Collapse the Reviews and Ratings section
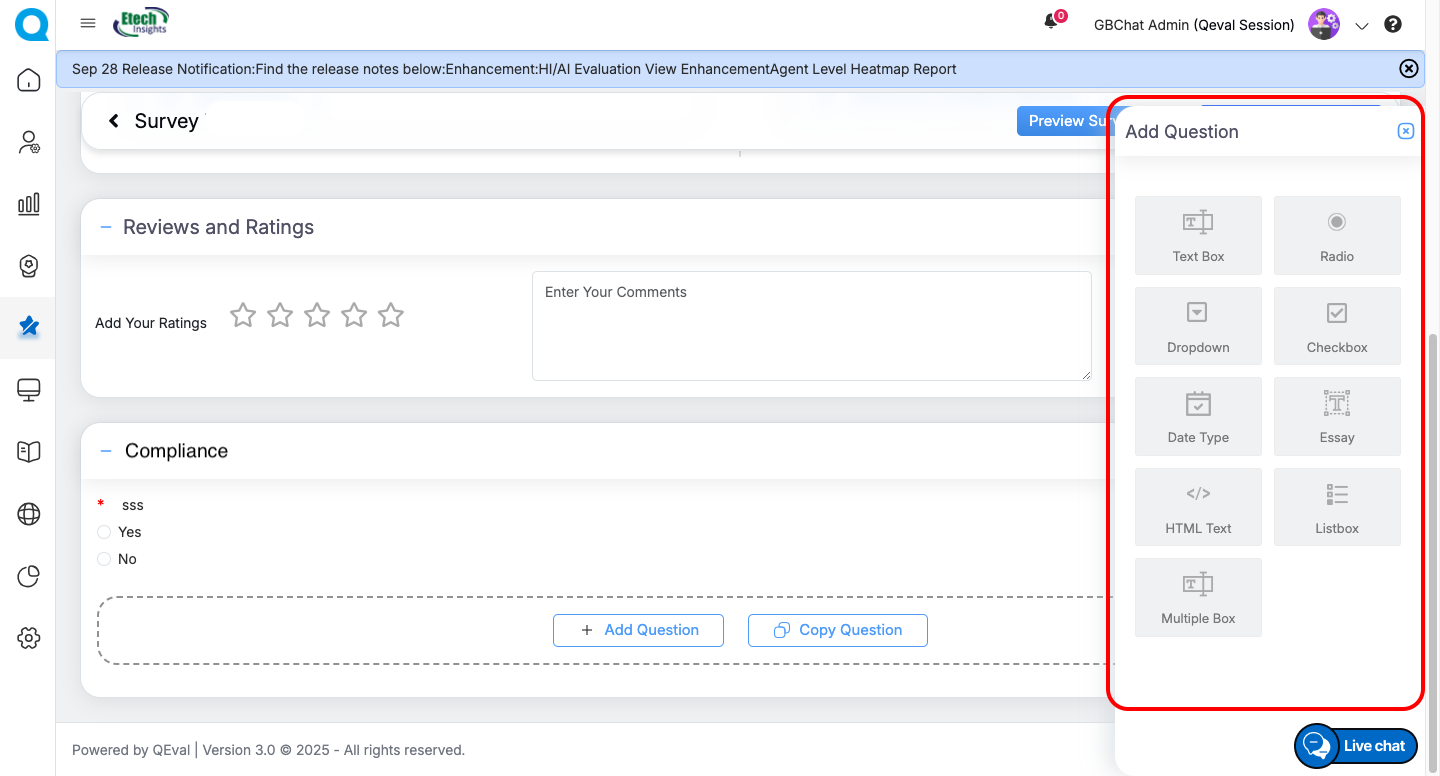This screenshot has width=1440, height=776. click(106, 227)
